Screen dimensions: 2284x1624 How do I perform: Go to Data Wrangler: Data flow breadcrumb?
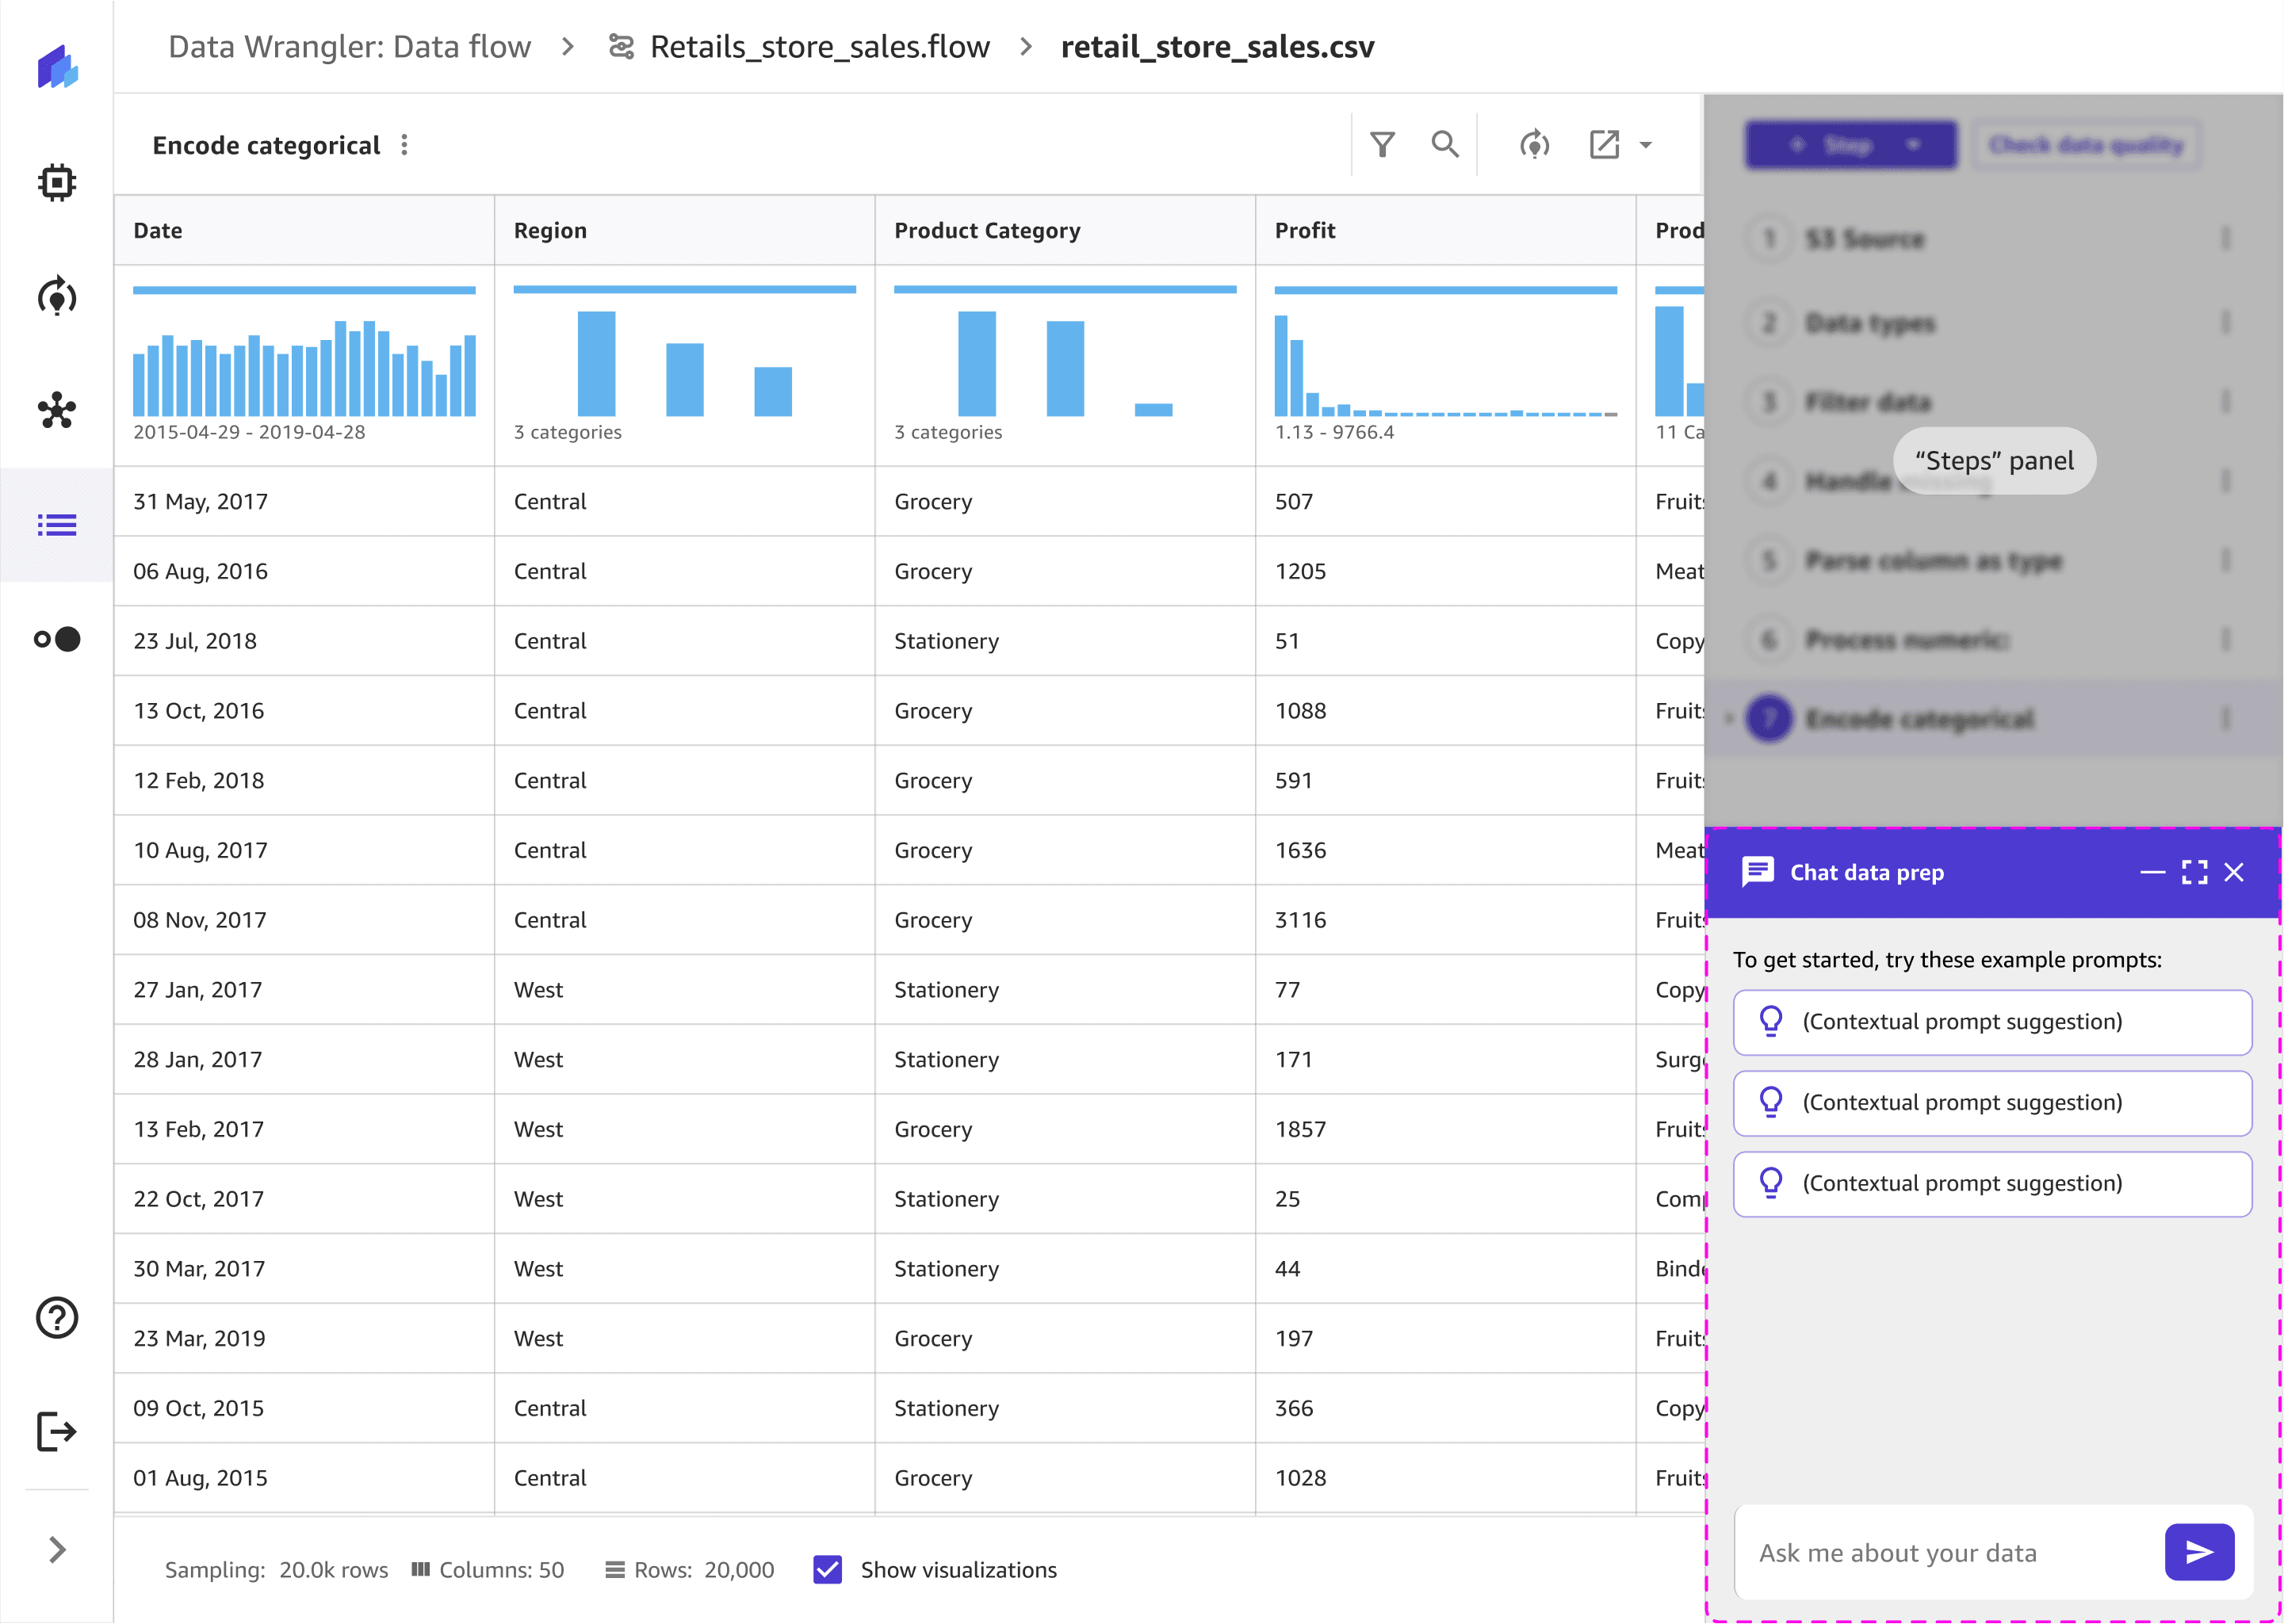tap(349, 47)
